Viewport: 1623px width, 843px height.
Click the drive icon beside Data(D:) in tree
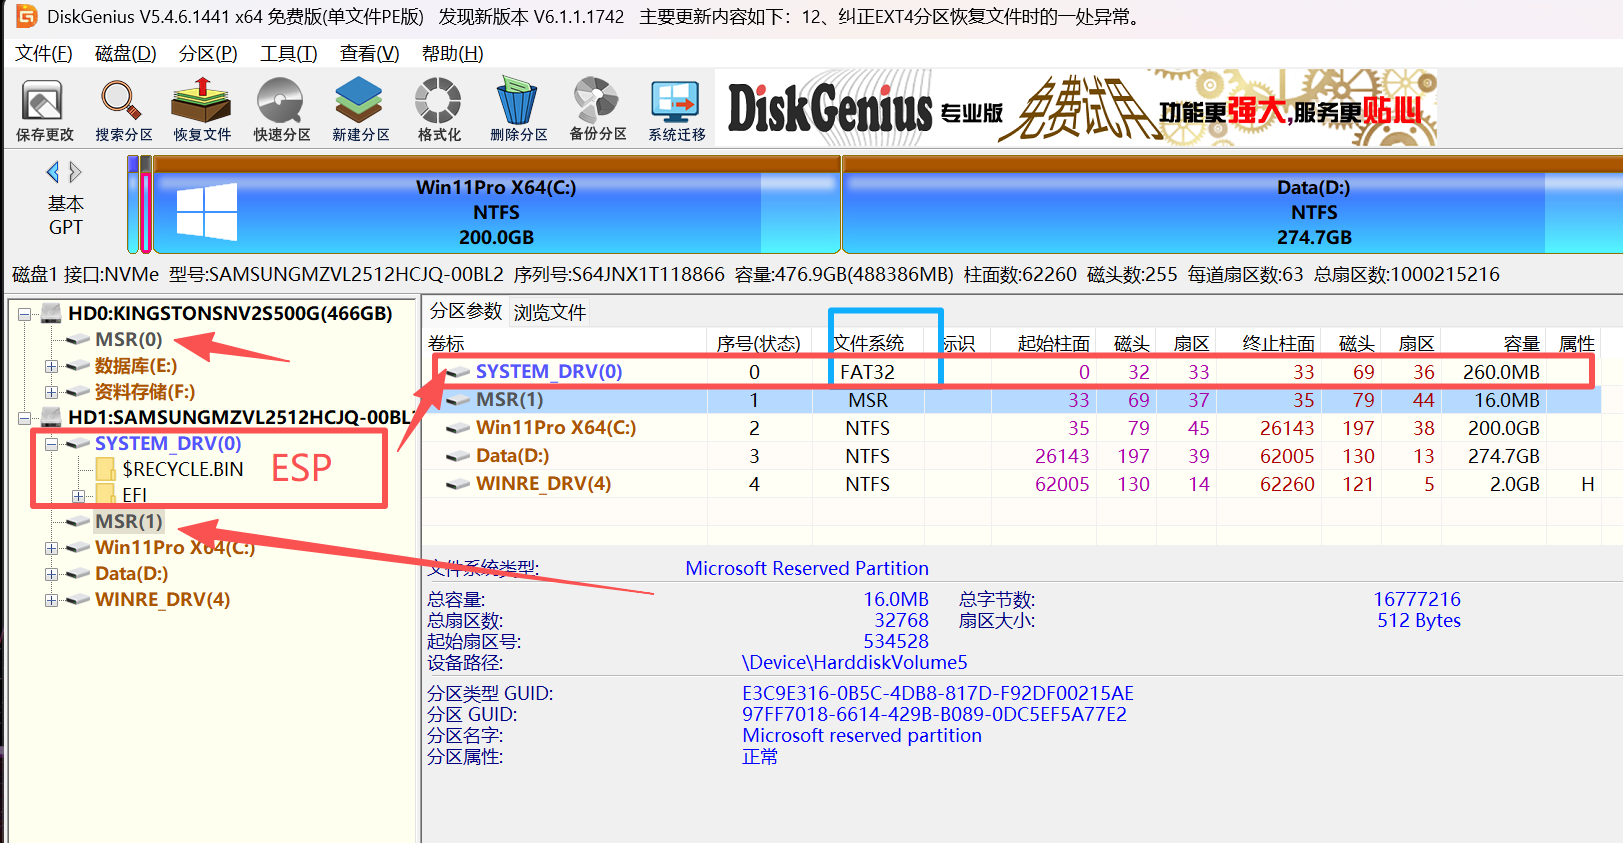pyautogui.click(x=78, y=574)
